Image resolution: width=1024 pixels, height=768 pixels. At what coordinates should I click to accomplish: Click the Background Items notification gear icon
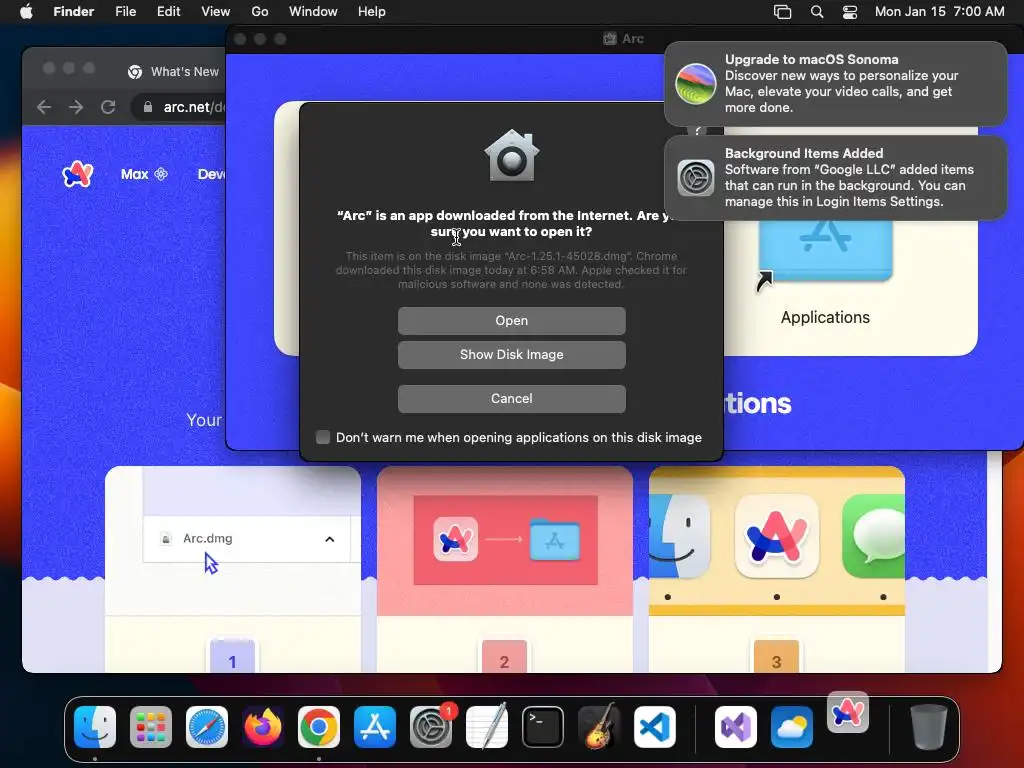696,178
